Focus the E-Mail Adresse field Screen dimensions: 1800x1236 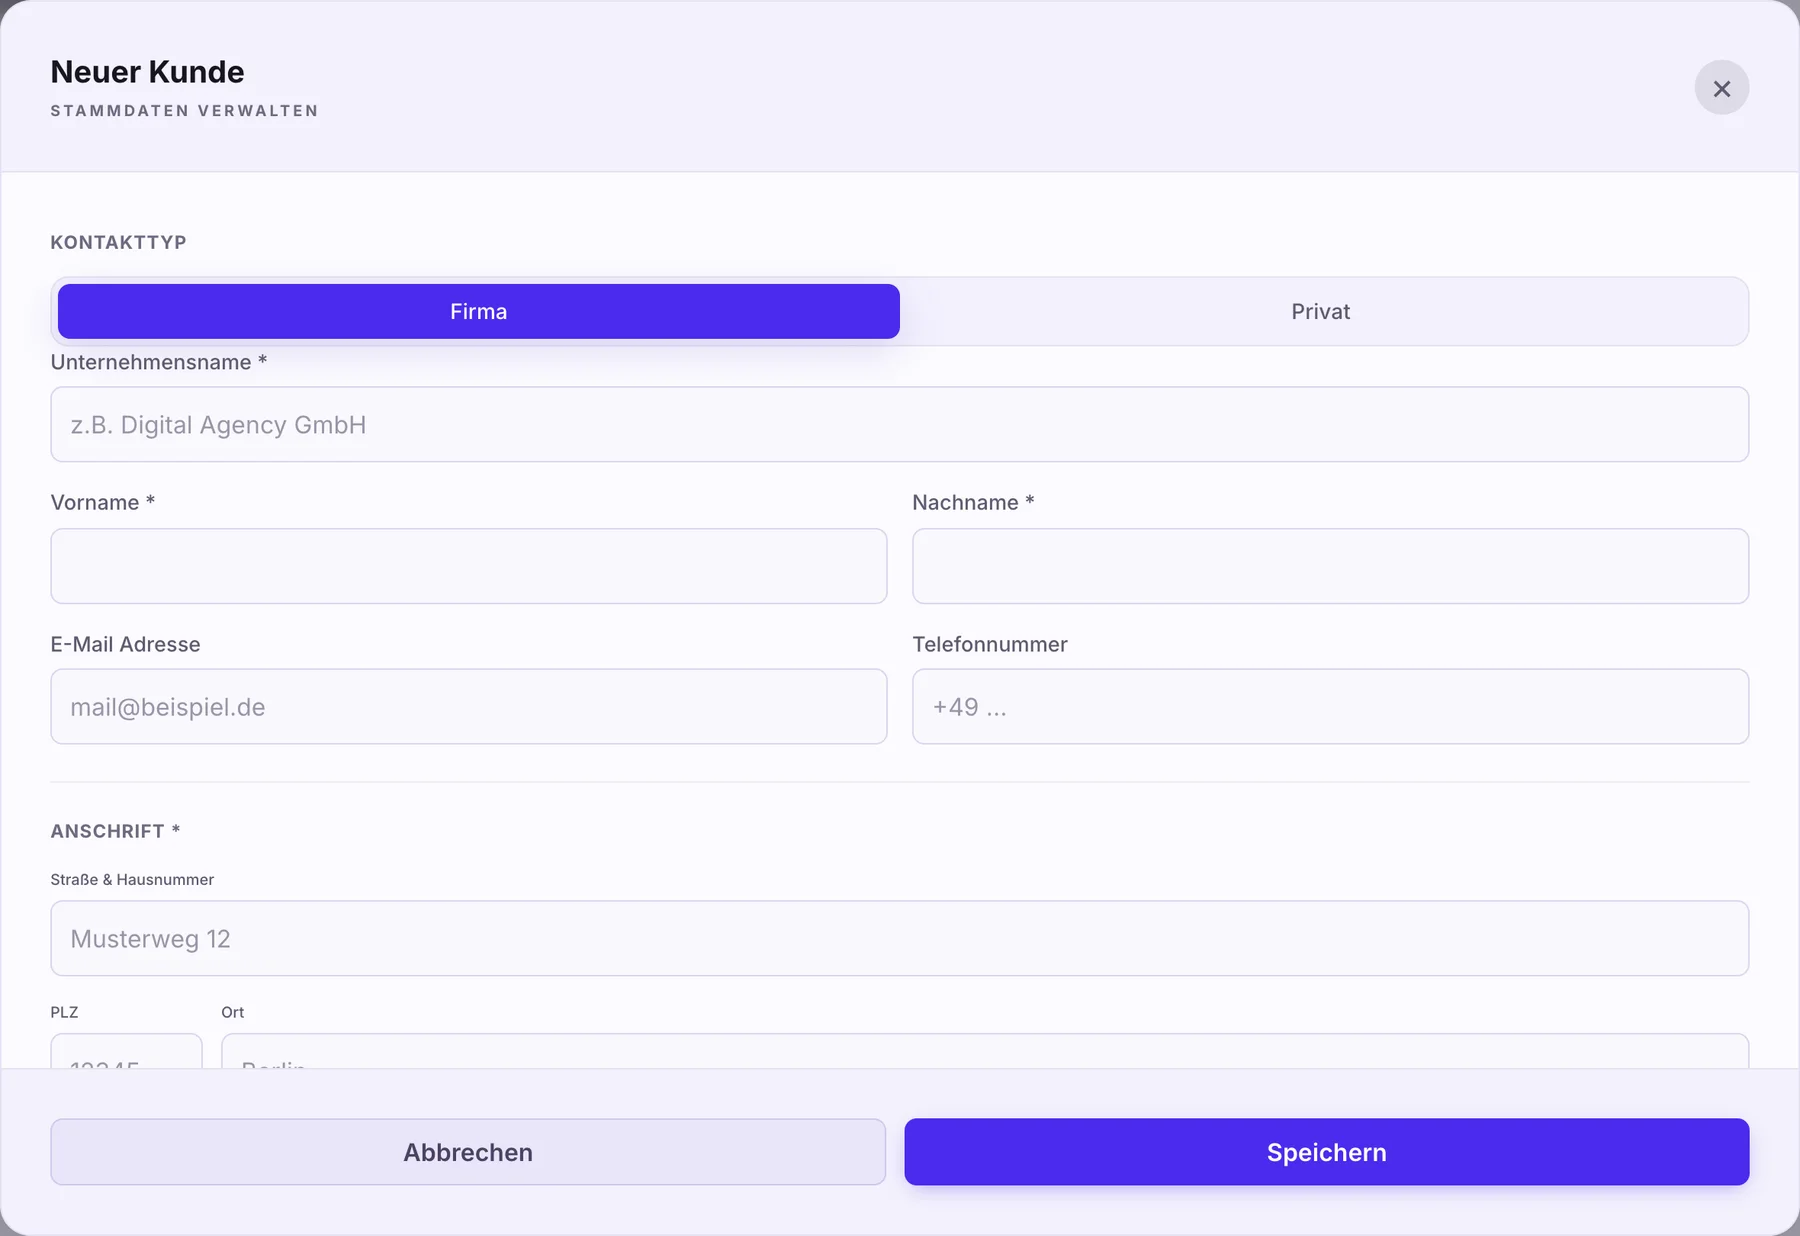(x=469, y=706)
